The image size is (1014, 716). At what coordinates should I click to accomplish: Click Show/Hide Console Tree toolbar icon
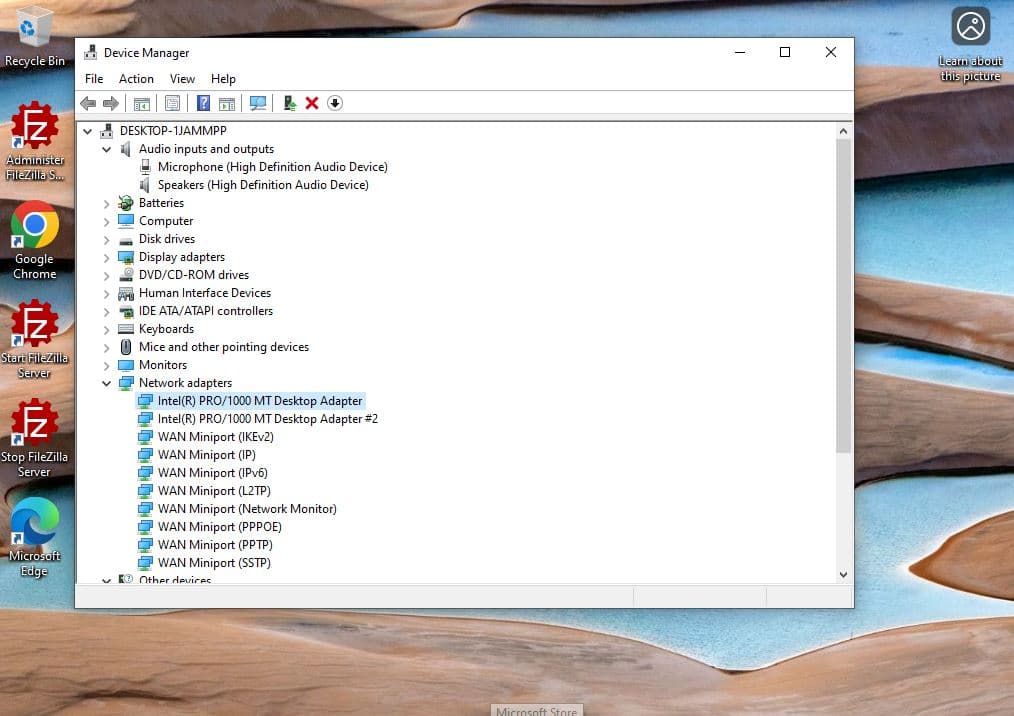pos(142,103)
